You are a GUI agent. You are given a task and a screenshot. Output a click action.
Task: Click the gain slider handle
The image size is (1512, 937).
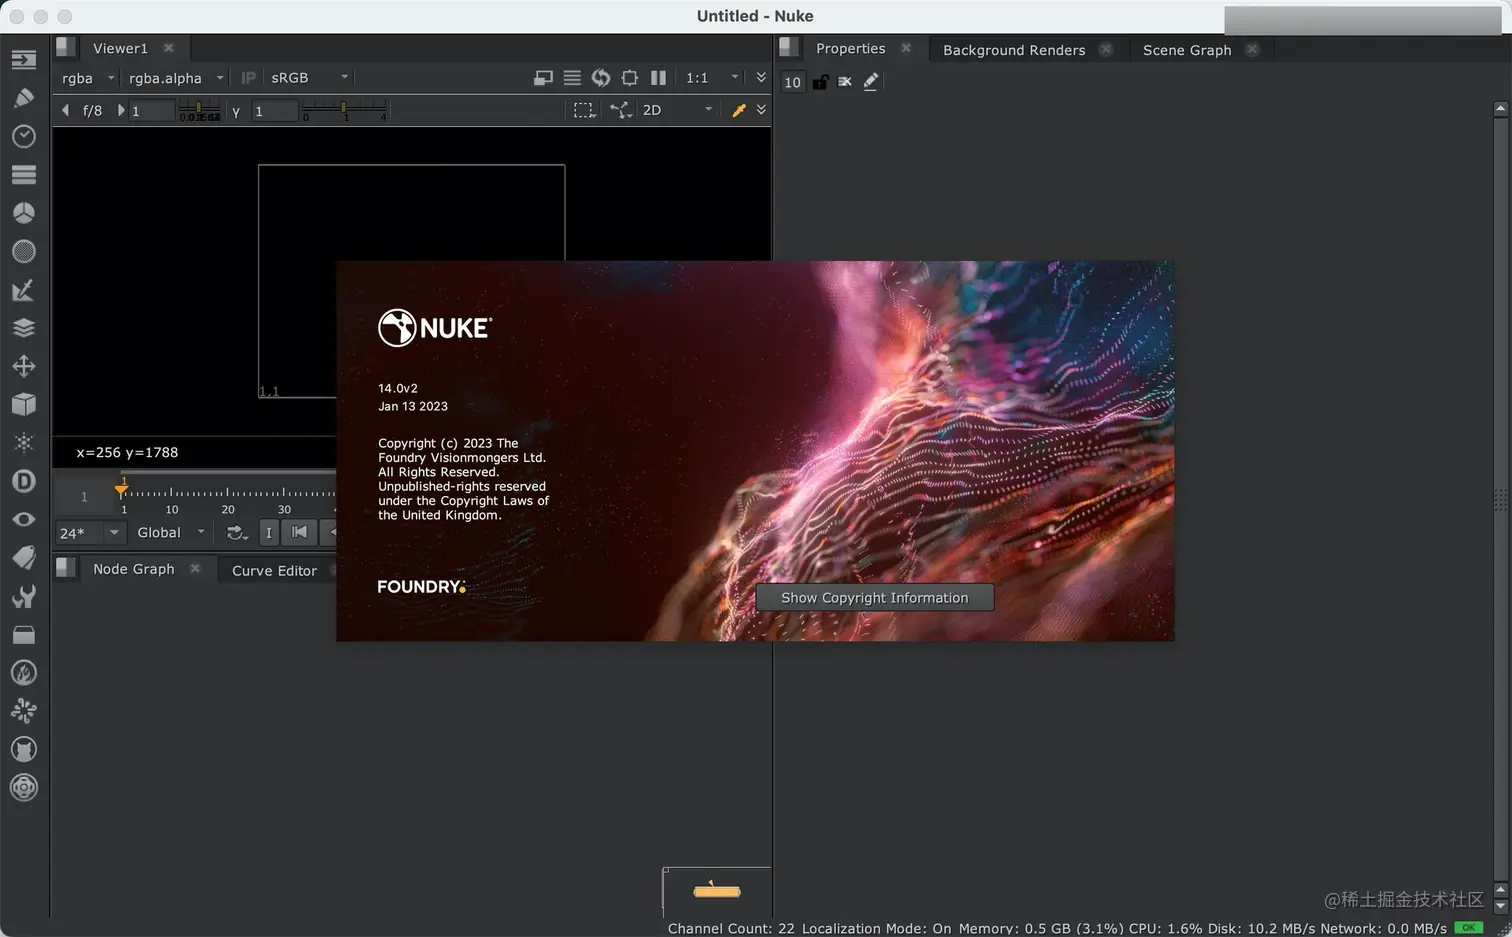199,107
